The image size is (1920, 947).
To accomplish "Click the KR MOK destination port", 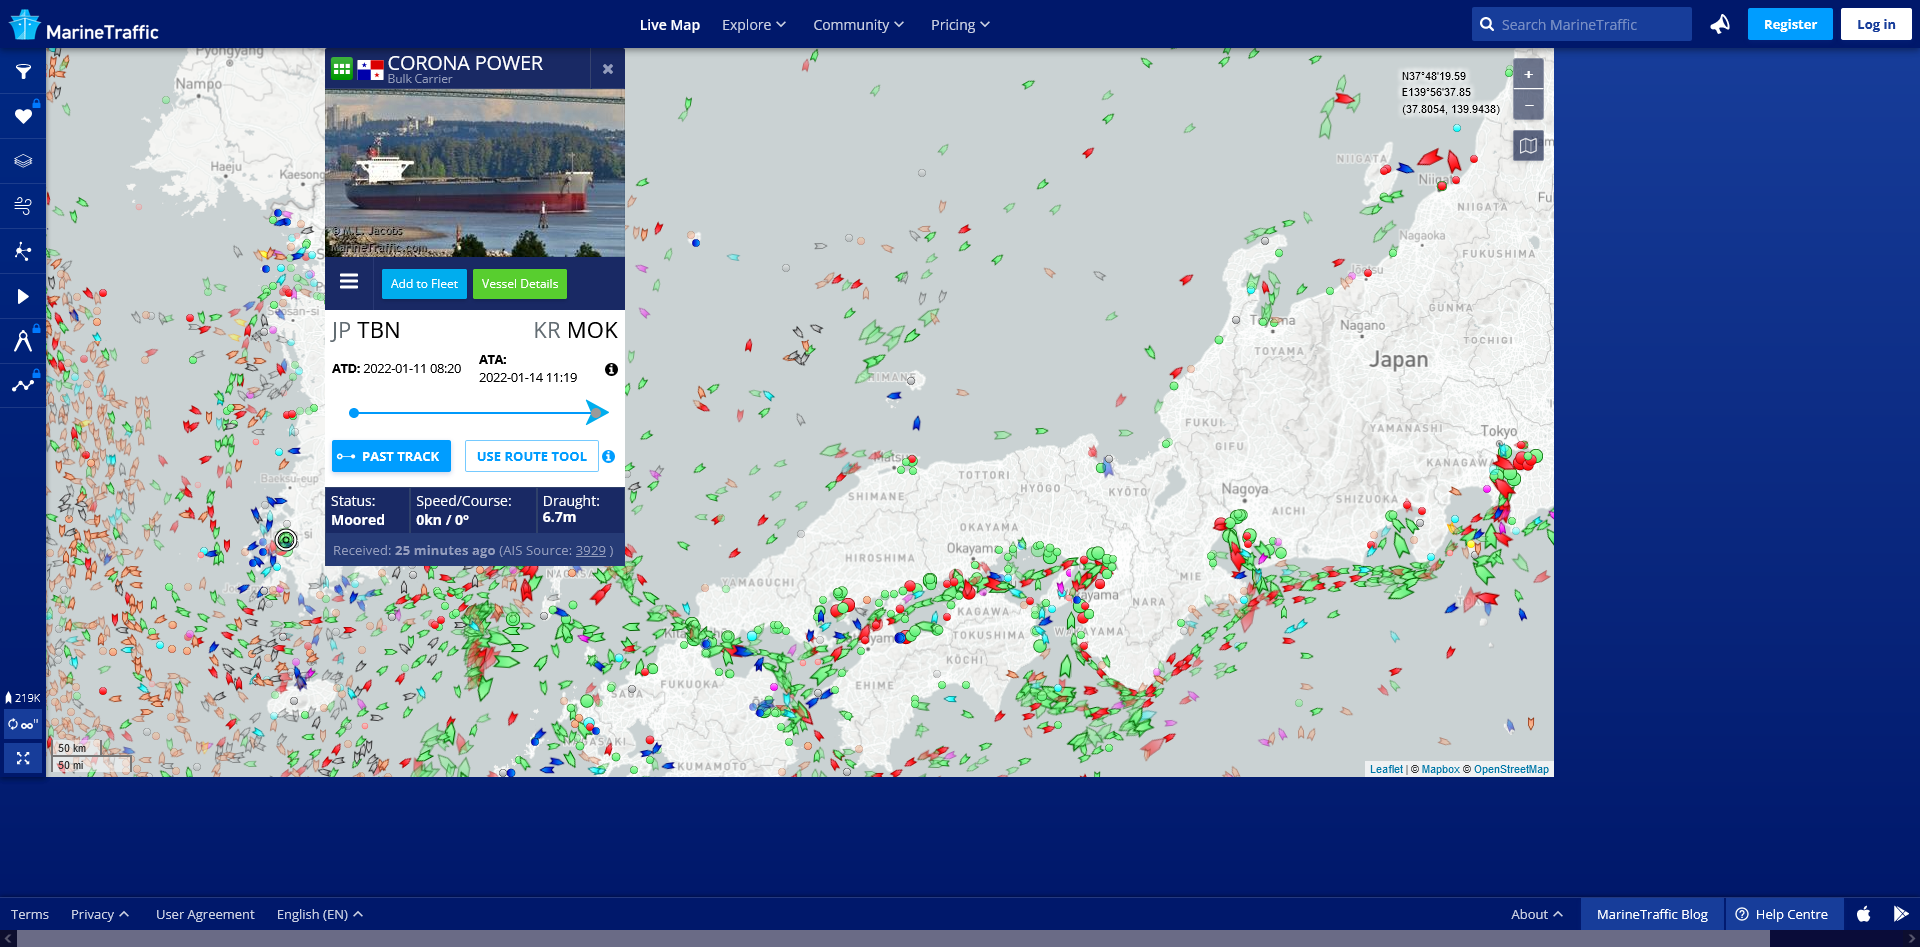I will tap(575, 330).
